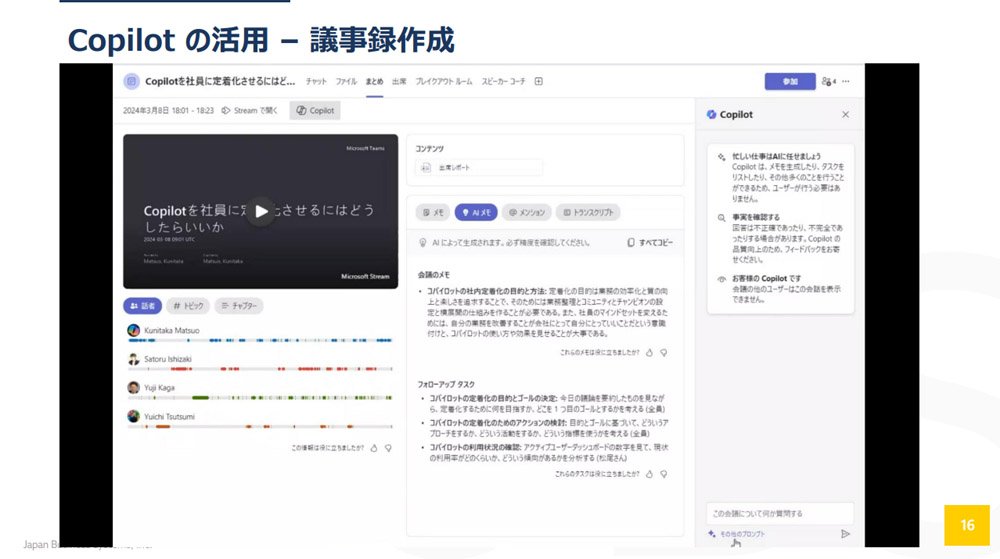Click Yuichi Tsutsumi speaker name
The height and width of the screenshot is (559, 1000).
[x=170, y=416]
